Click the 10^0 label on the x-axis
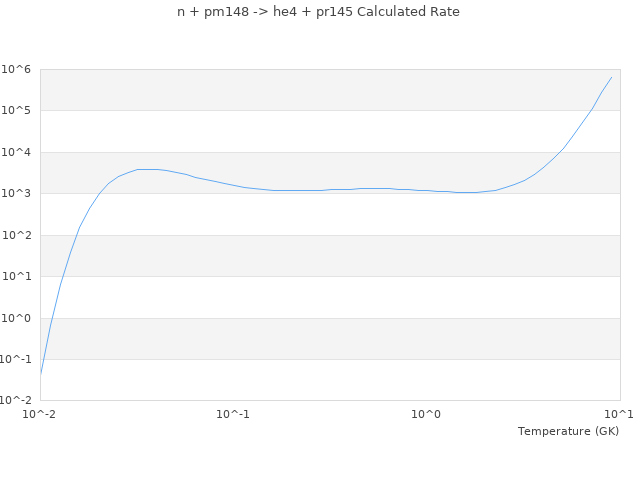 coord(427,414)
